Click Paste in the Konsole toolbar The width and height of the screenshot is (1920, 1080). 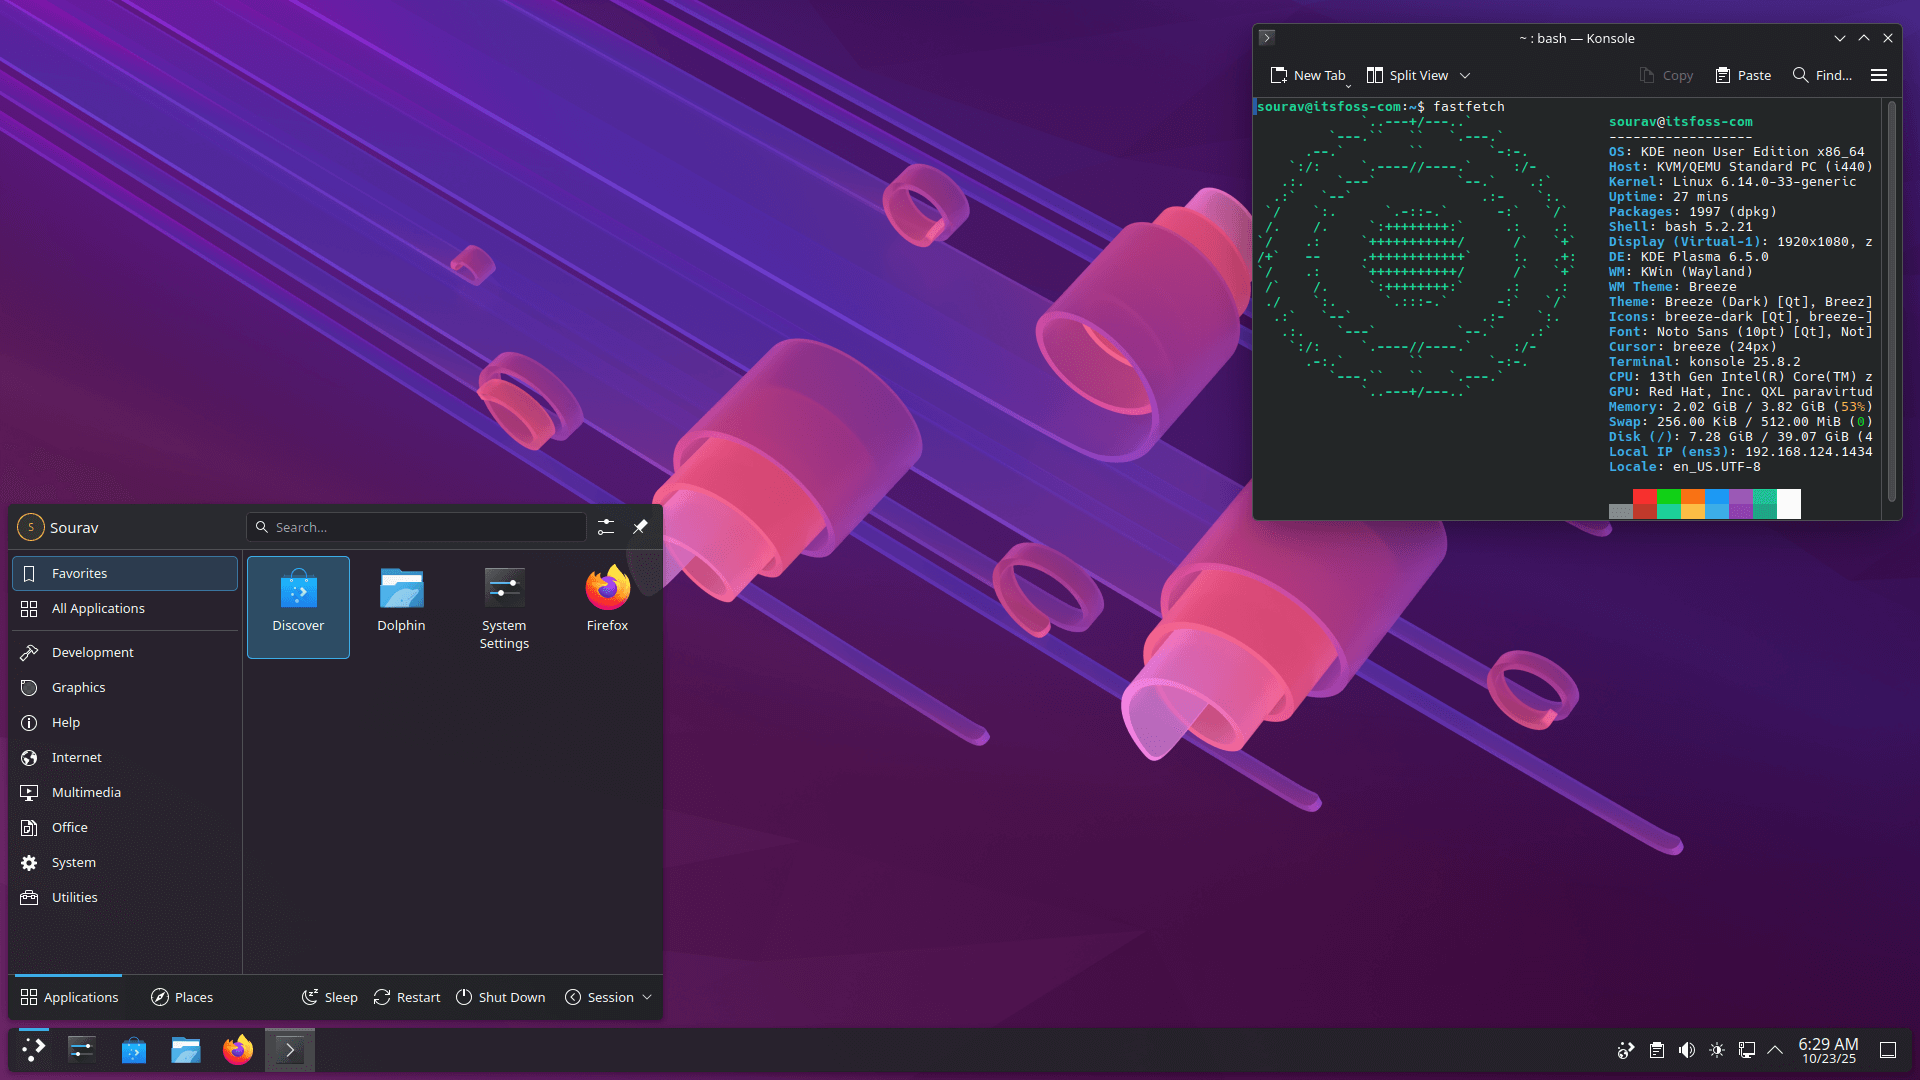coord(1743,75)
